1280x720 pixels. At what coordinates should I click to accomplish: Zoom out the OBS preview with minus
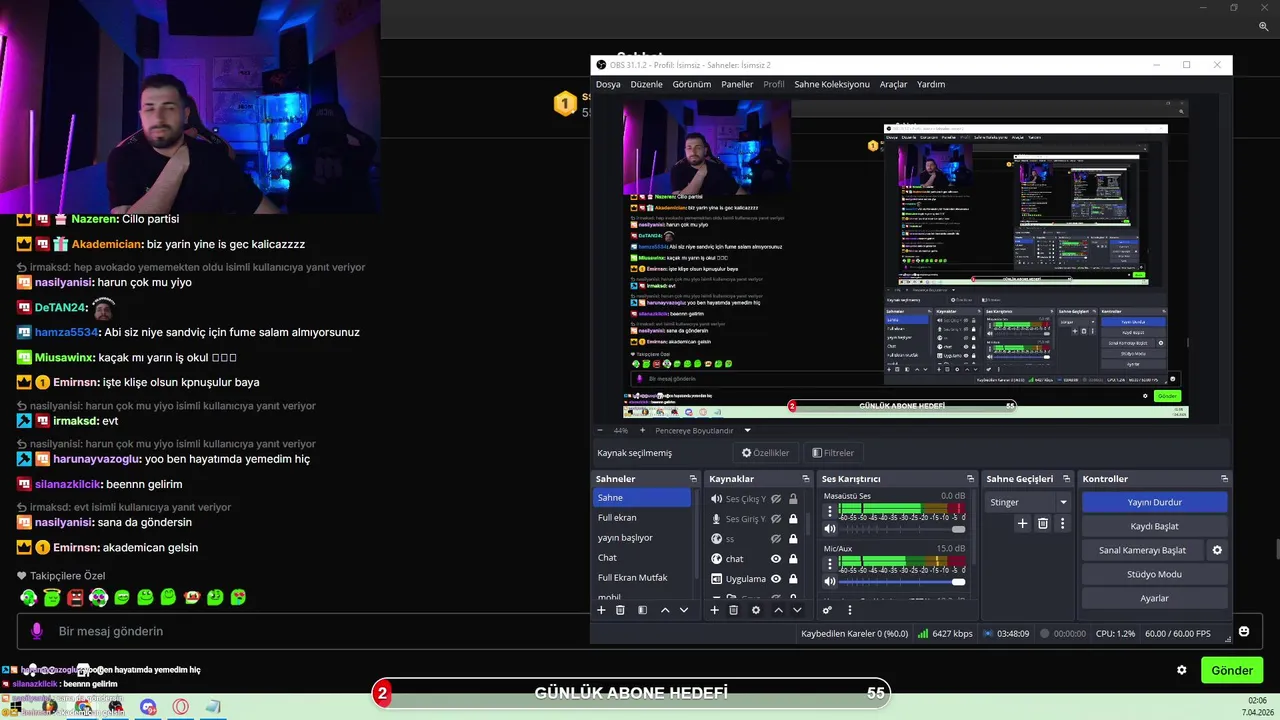coord(600,430)
